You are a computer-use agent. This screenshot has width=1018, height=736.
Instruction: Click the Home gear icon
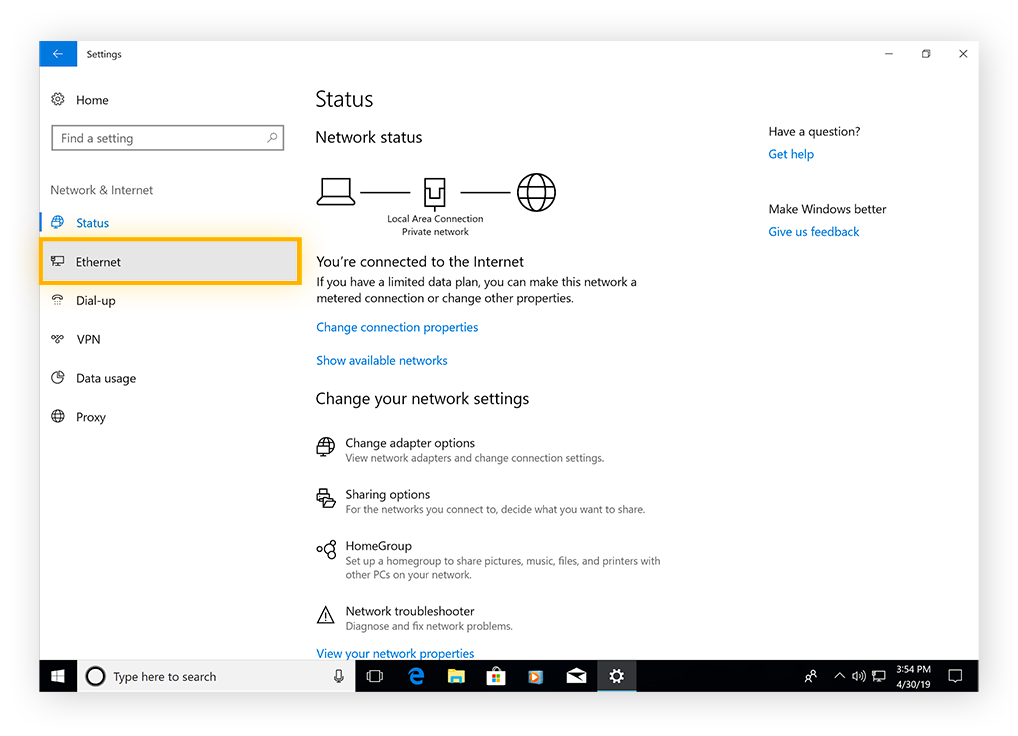58,100
